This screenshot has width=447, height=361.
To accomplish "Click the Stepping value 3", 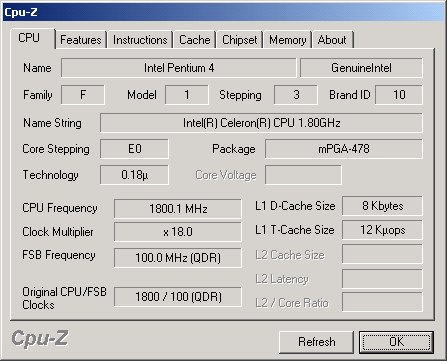I will tap(296, 95).
